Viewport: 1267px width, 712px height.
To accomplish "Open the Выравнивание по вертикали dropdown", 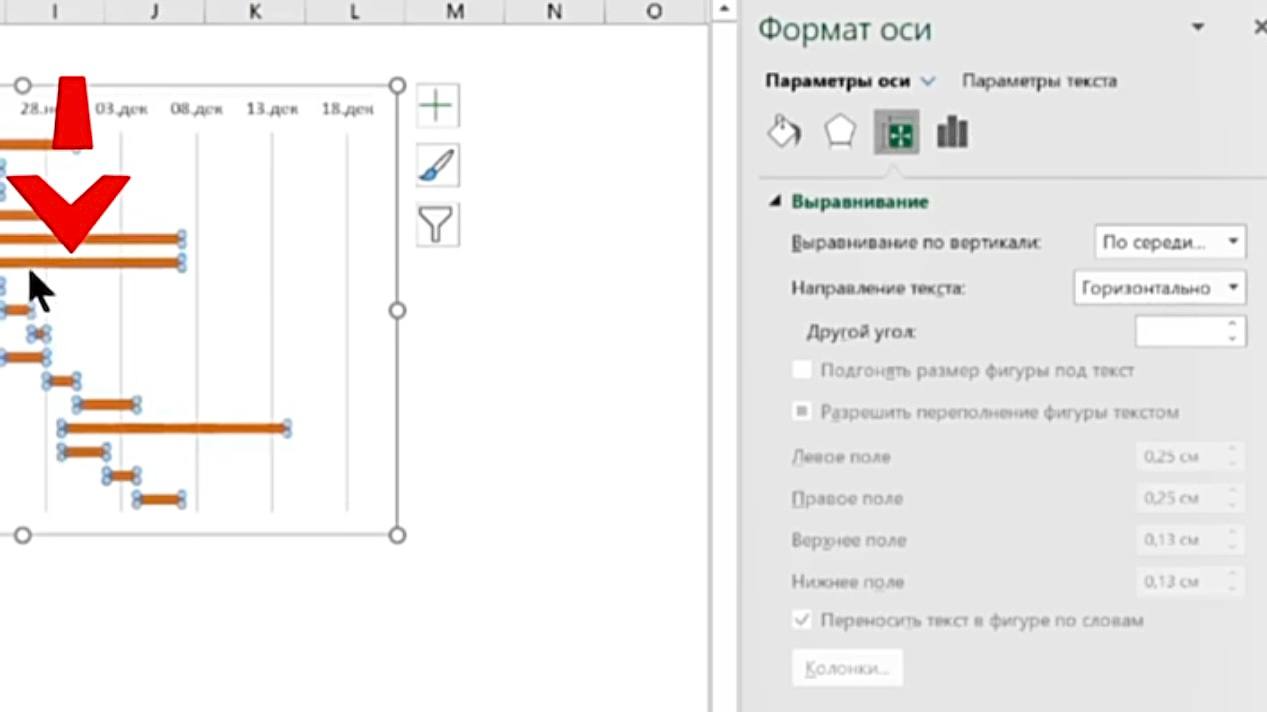I will tap(1170, 242).
